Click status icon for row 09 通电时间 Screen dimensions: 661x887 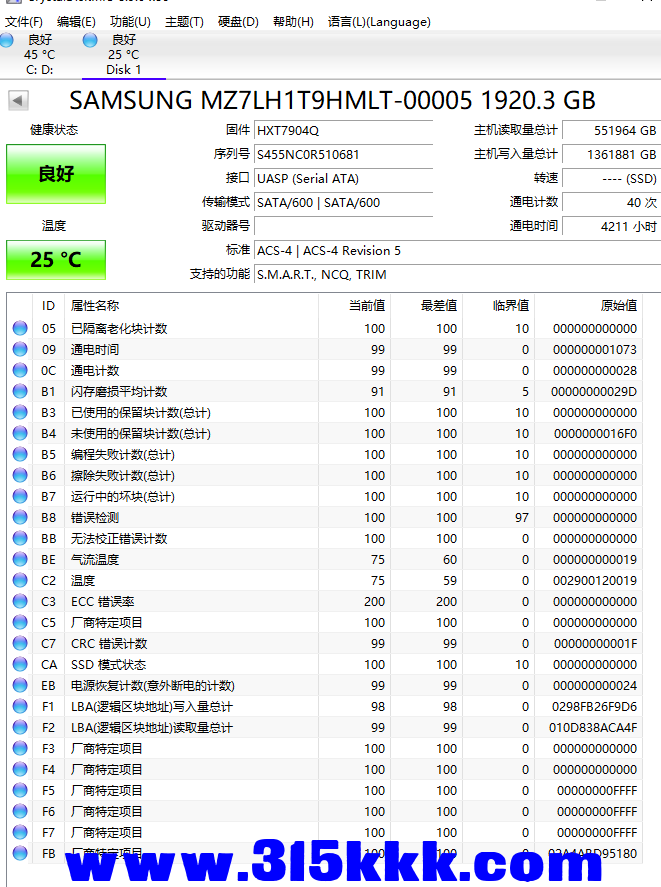[20, 349]
